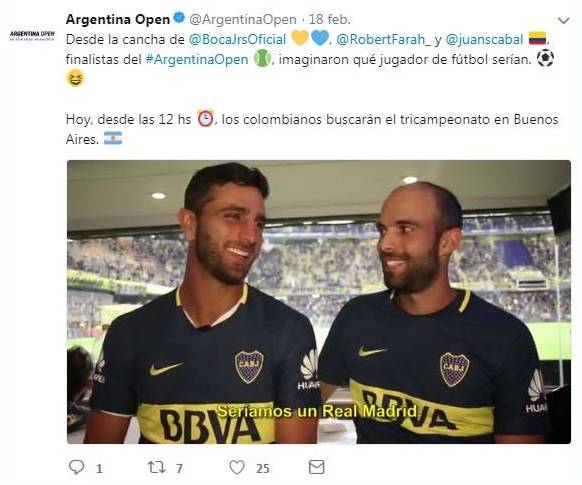Open the @RobertFarah_ profile mention
The image size is (582, 485).
click(384, 39)
